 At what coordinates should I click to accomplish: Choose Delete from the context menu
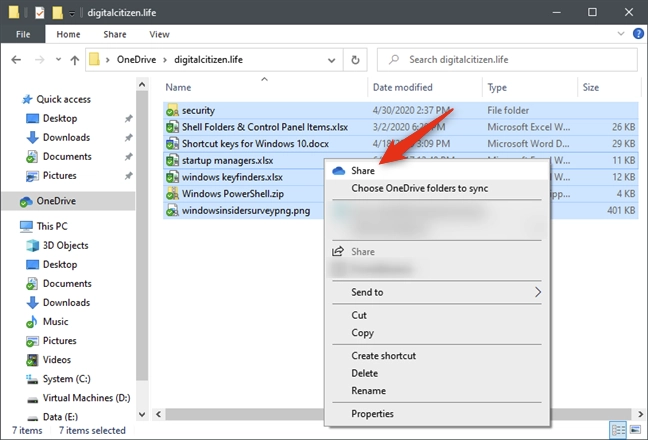tap(437, 373)
